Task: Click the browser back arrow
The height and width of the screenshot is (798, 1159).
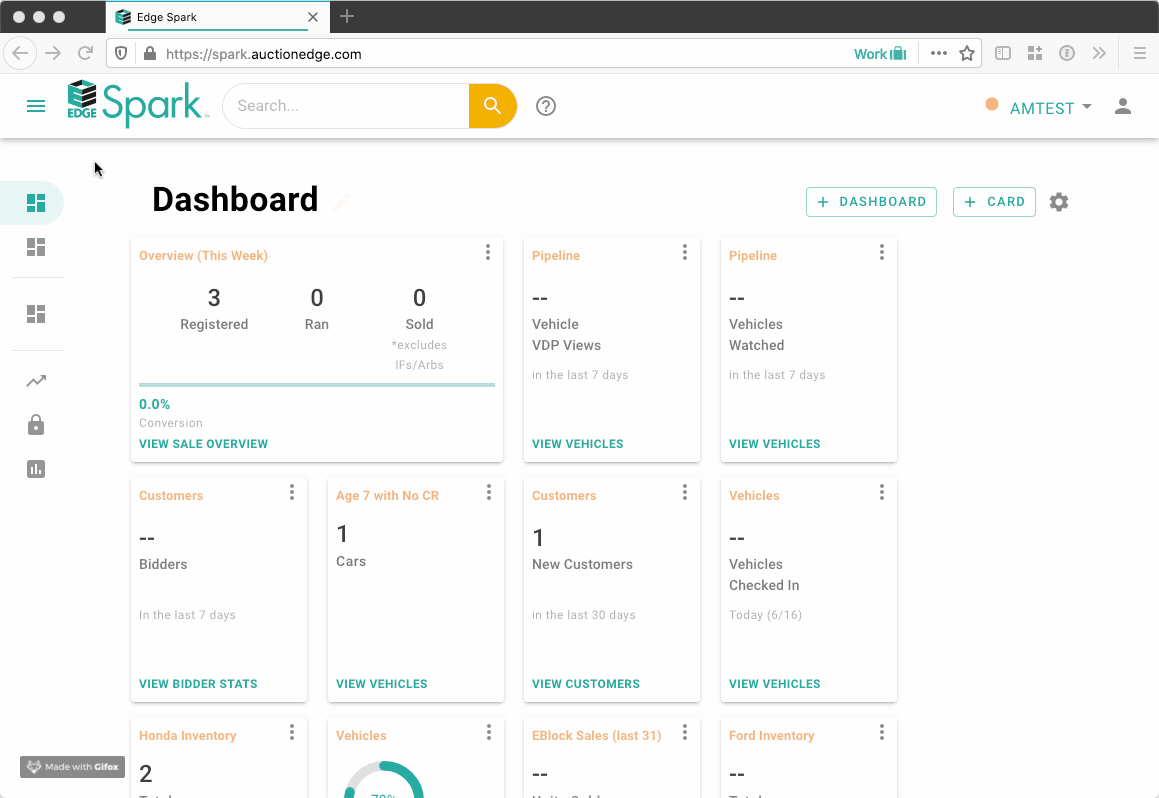Action: [x=20, y=53]
